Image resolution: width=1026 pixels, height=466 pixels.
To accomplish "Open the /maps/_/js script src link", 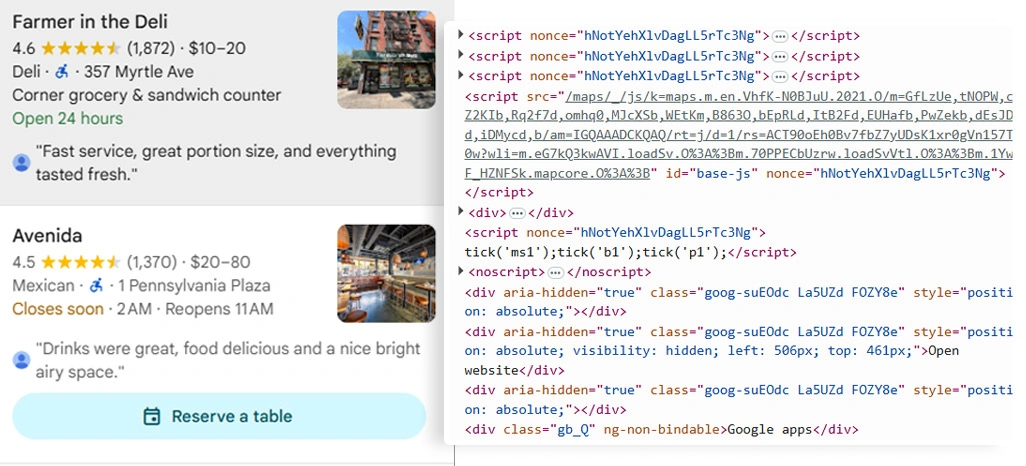I will [739, 135].
